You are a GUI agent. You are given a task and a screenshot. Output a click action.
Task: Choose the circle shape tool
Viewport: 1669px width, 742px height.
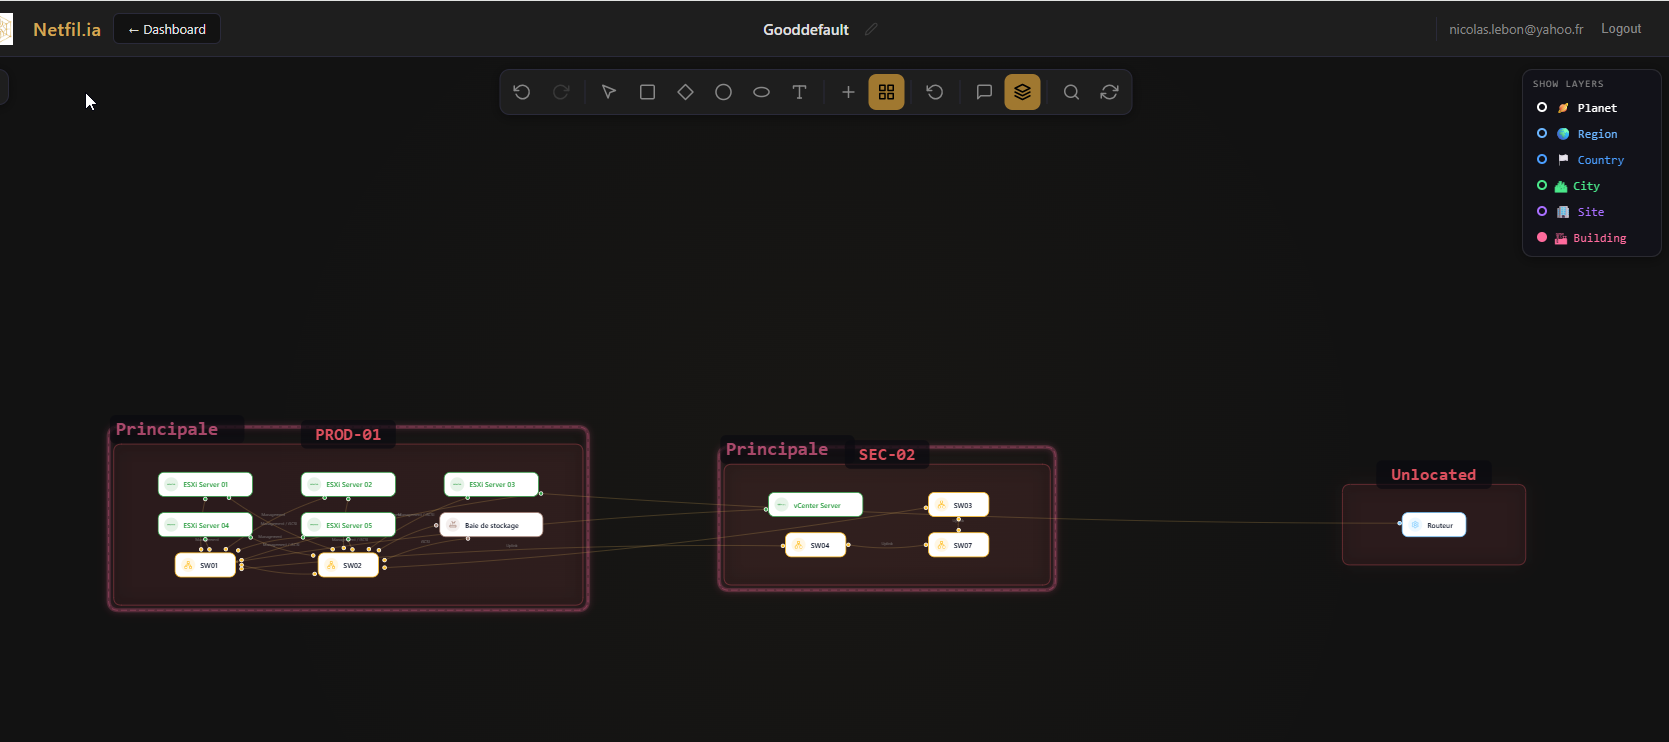(x=723, y=92)
